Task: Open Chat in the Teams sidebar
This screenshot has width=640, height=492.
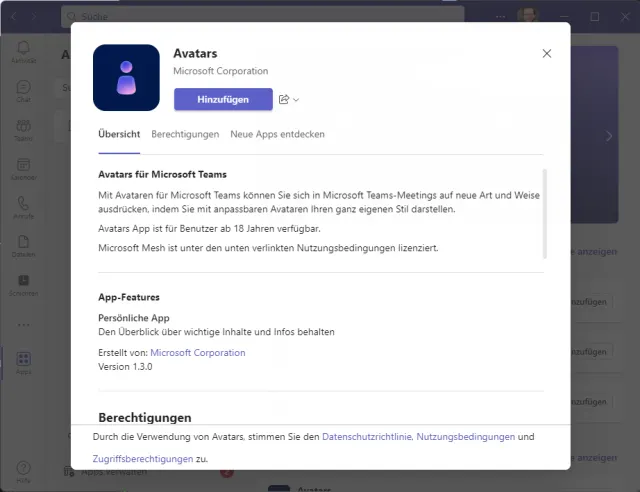Action: click(x=23, y=91)
